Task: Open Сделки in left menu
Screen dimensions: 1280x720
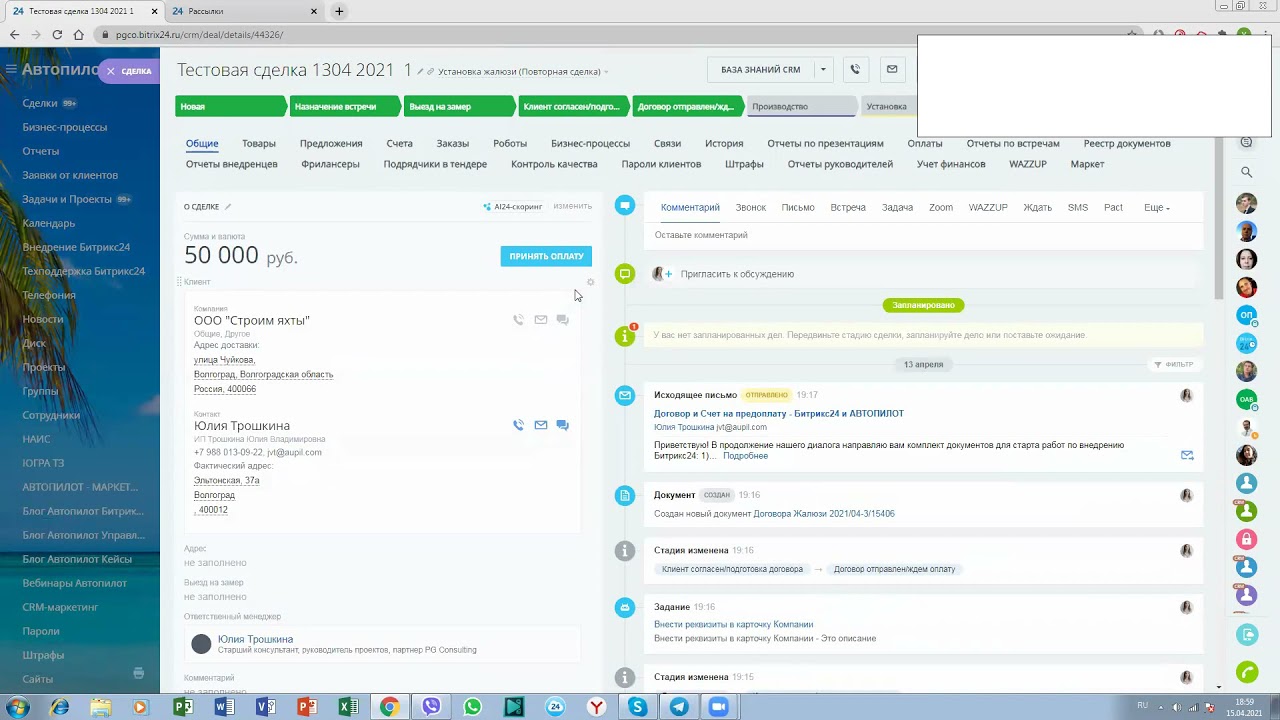Action: (x=40, y=103)
